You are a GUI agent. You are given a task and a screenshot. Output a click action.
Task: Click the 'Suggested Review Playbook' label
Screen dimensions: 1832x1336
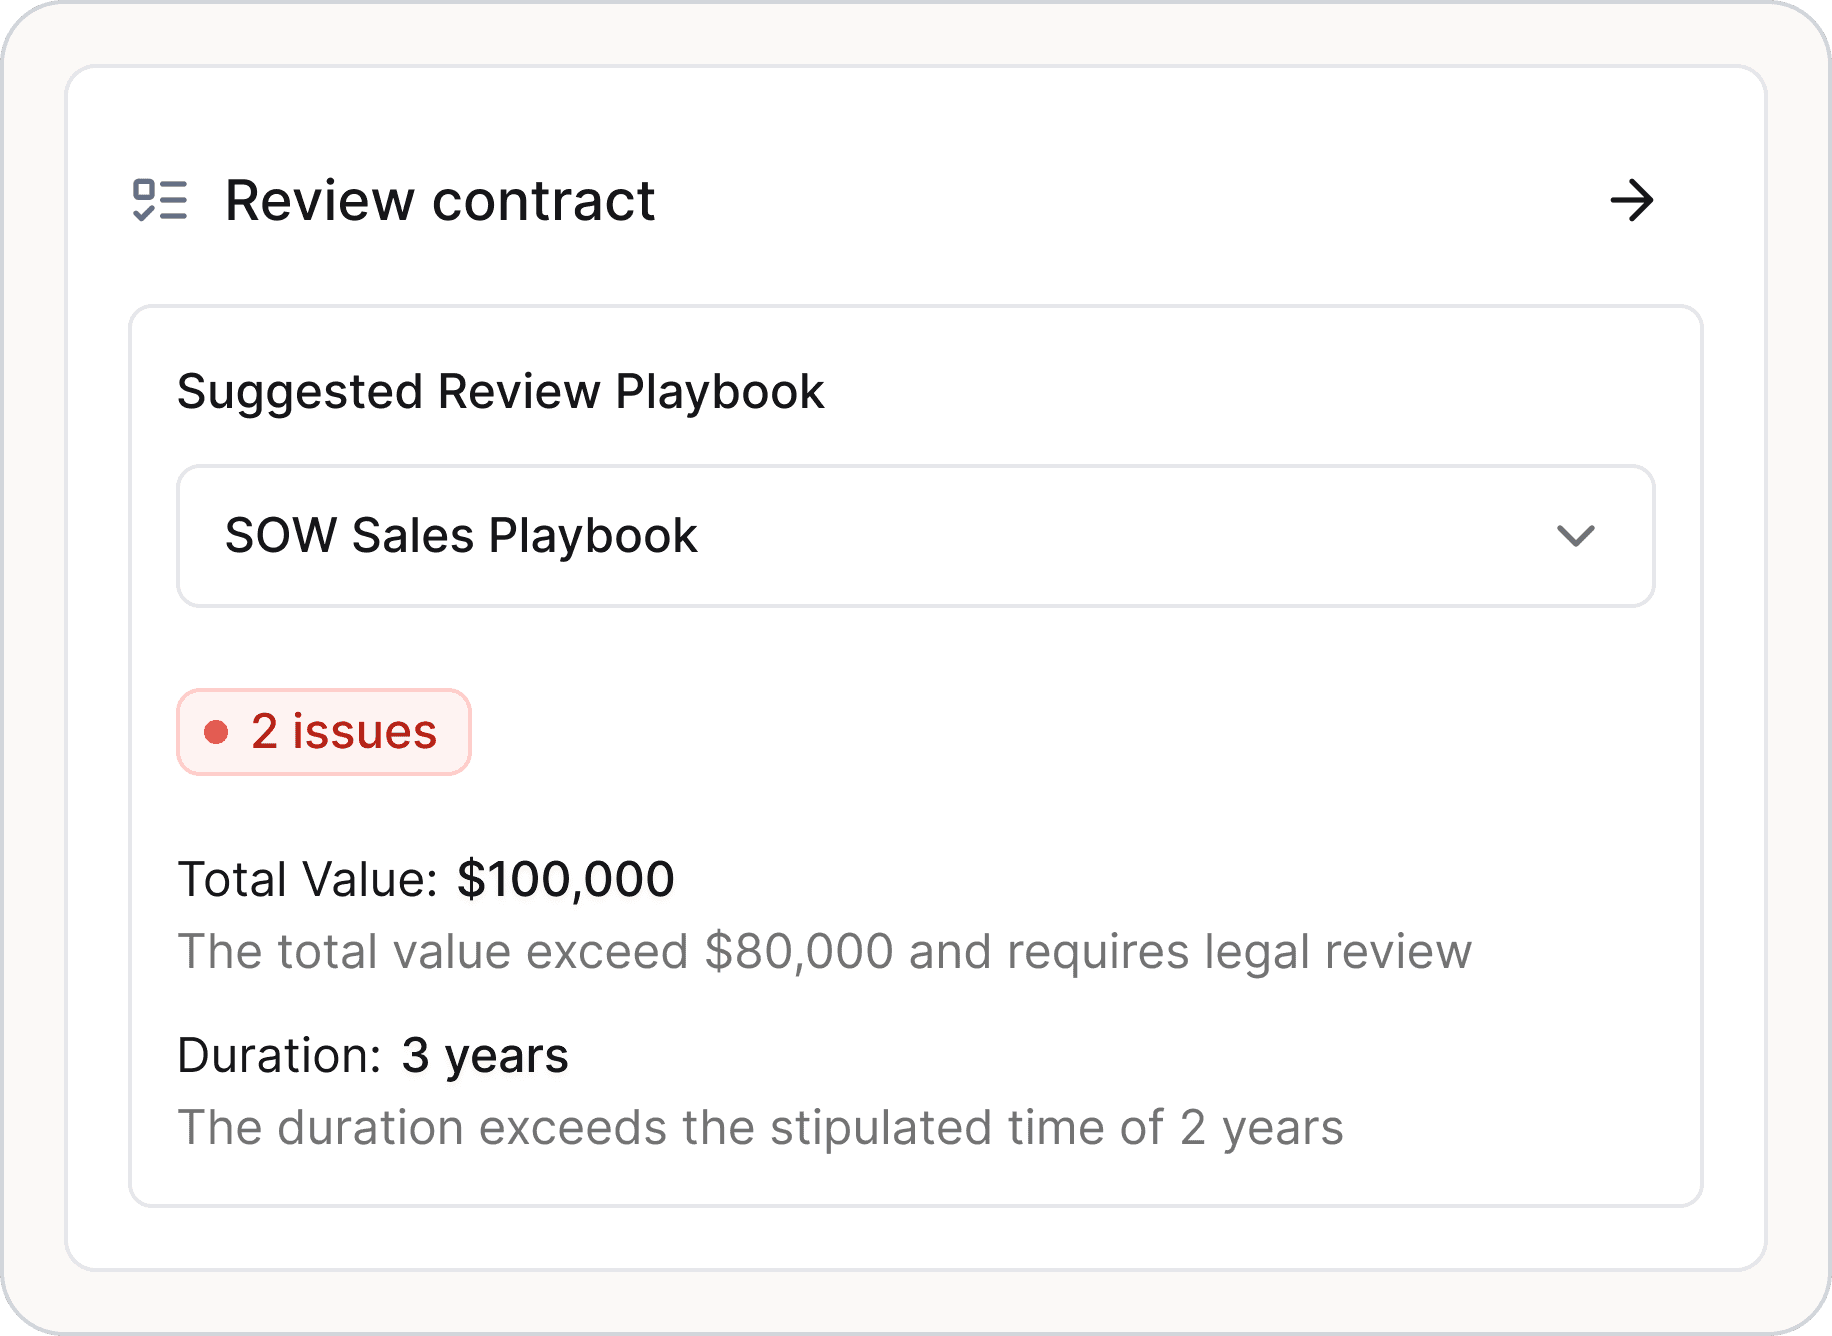pos(500,391)
